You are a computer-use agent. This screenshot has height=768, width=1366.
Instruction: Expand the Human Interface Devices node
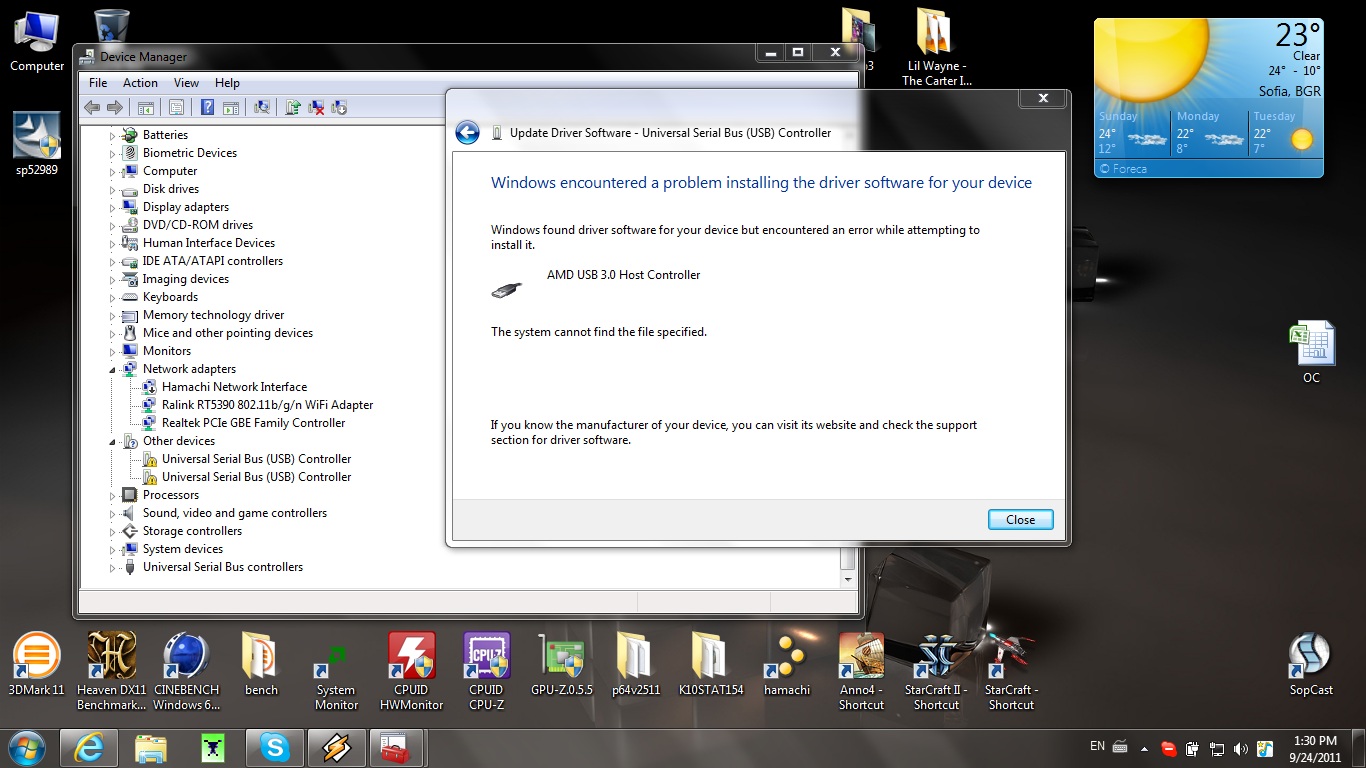[x=113, y=243]
